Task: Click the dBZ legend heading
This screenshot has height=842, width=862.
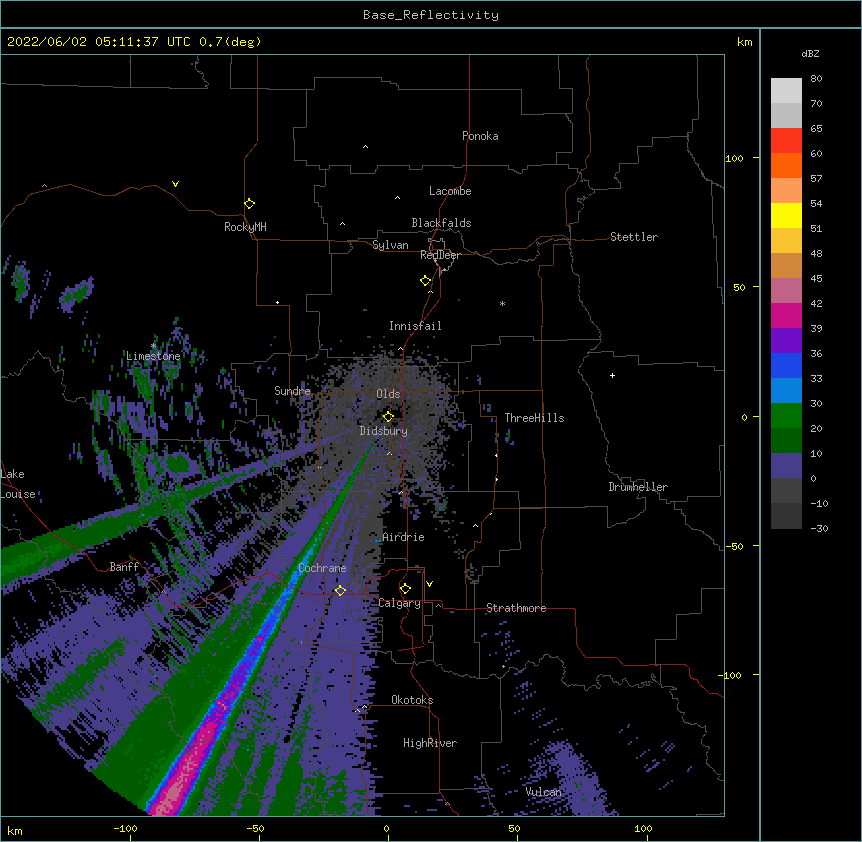Action: (x=810, y=53)
